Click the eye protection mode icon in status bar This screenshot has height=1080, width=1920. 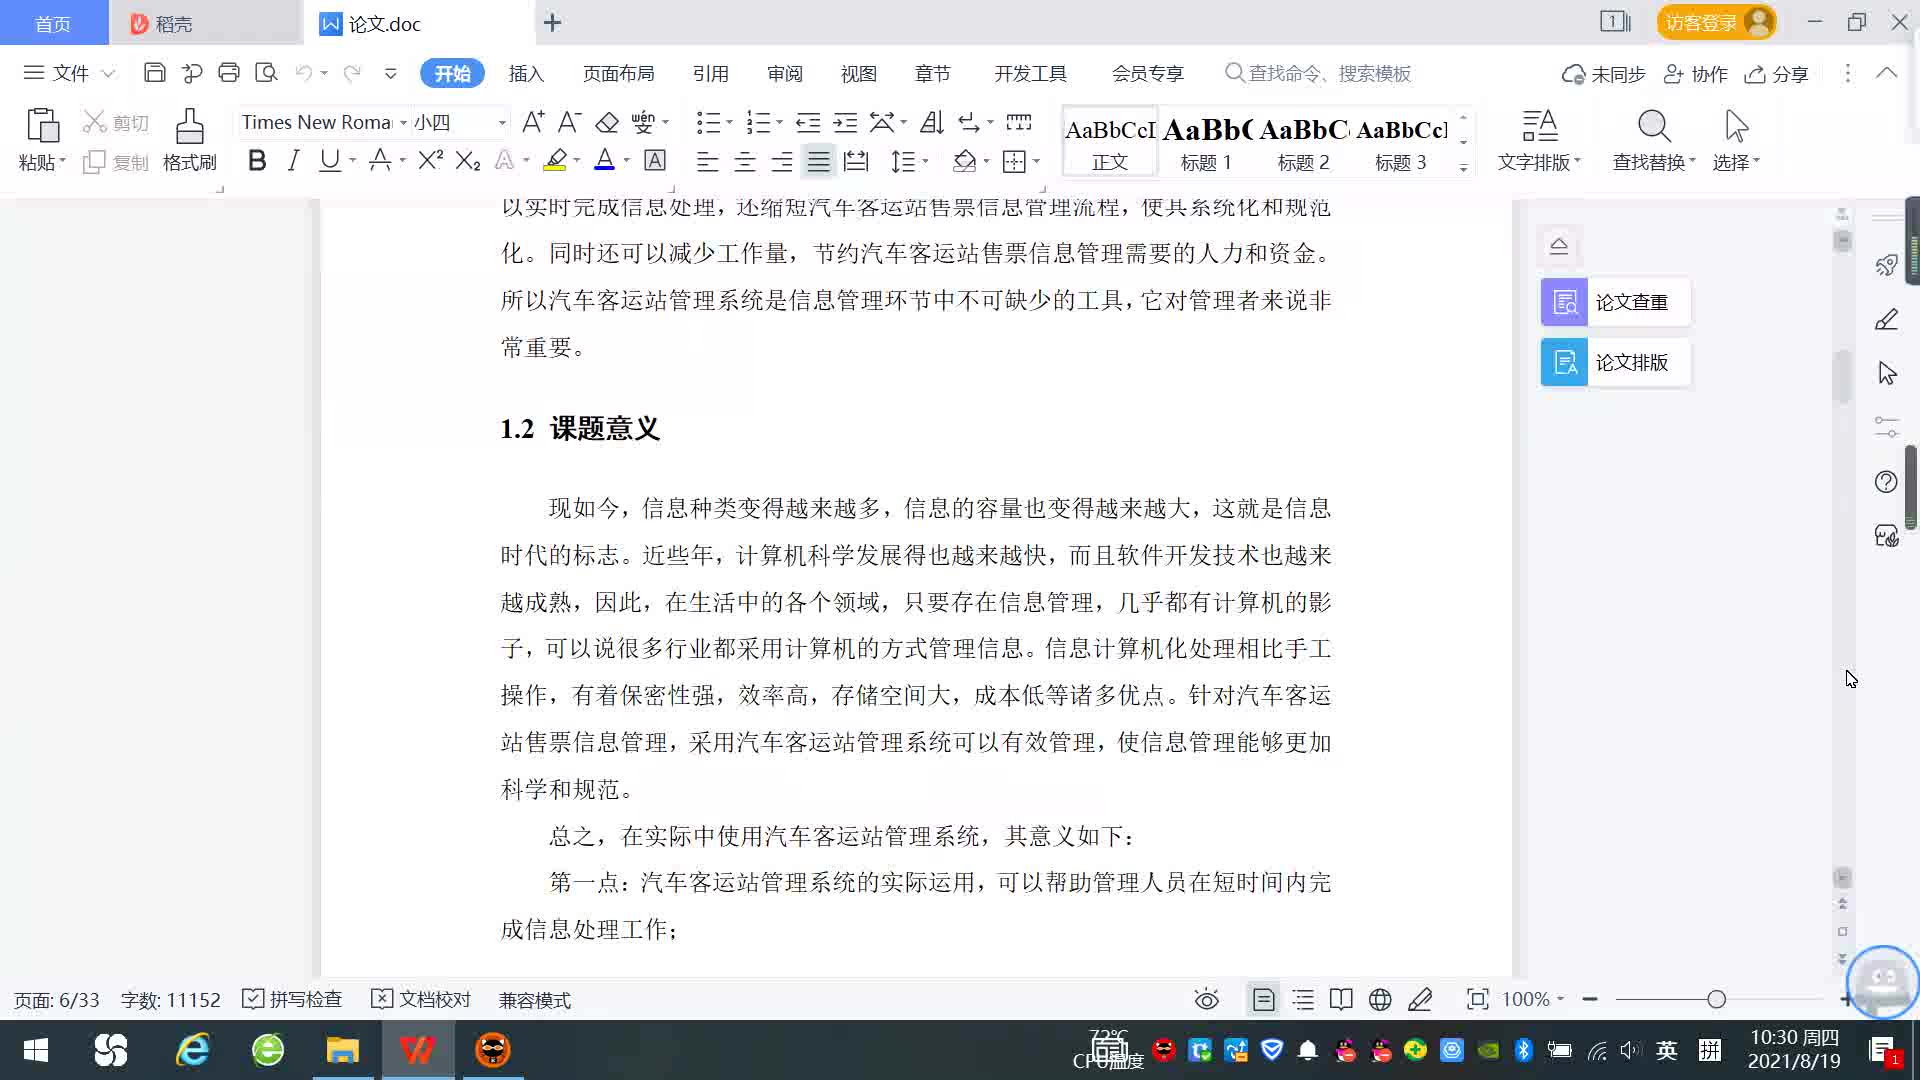pos(1206,999)
